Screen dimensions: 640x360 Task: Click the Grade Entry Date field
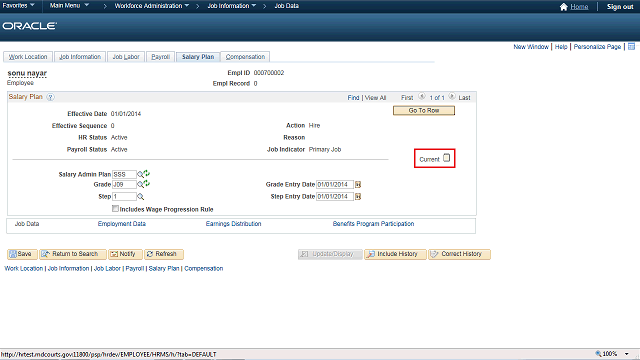[335, 185]
